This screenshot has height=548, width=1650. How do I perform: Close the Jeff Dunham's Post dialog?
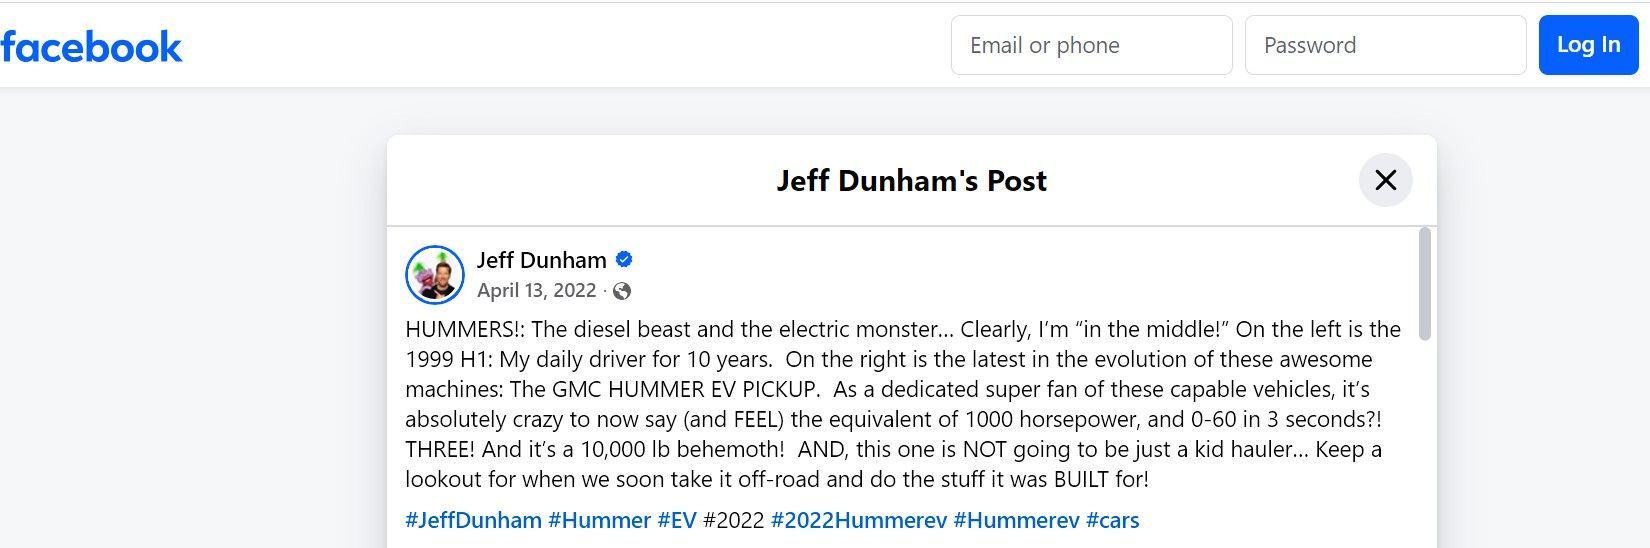[1385, 180]
